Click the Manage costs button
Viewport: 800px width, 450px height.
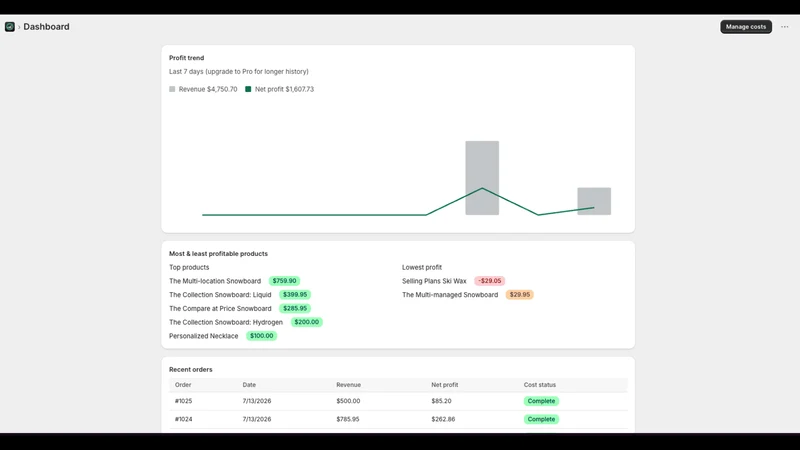pos(745,27)
